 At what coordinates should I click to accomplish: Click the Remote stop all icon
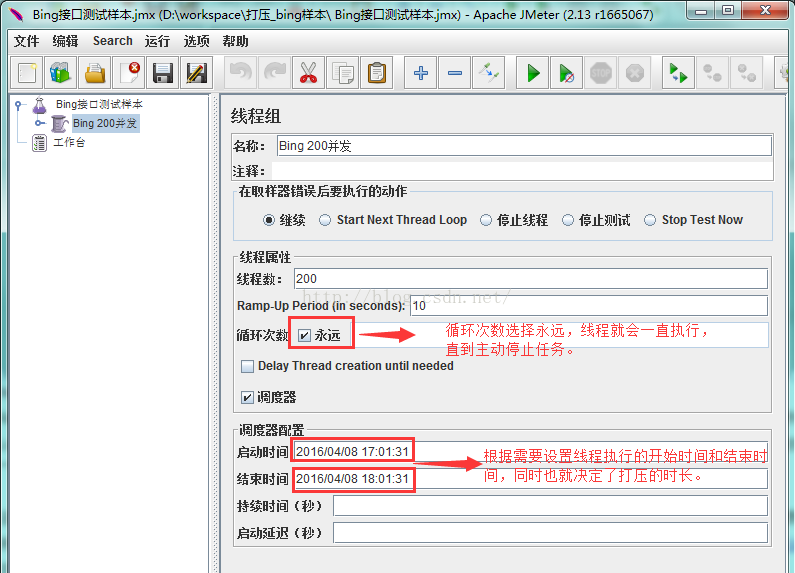click(x=712, y=73)
